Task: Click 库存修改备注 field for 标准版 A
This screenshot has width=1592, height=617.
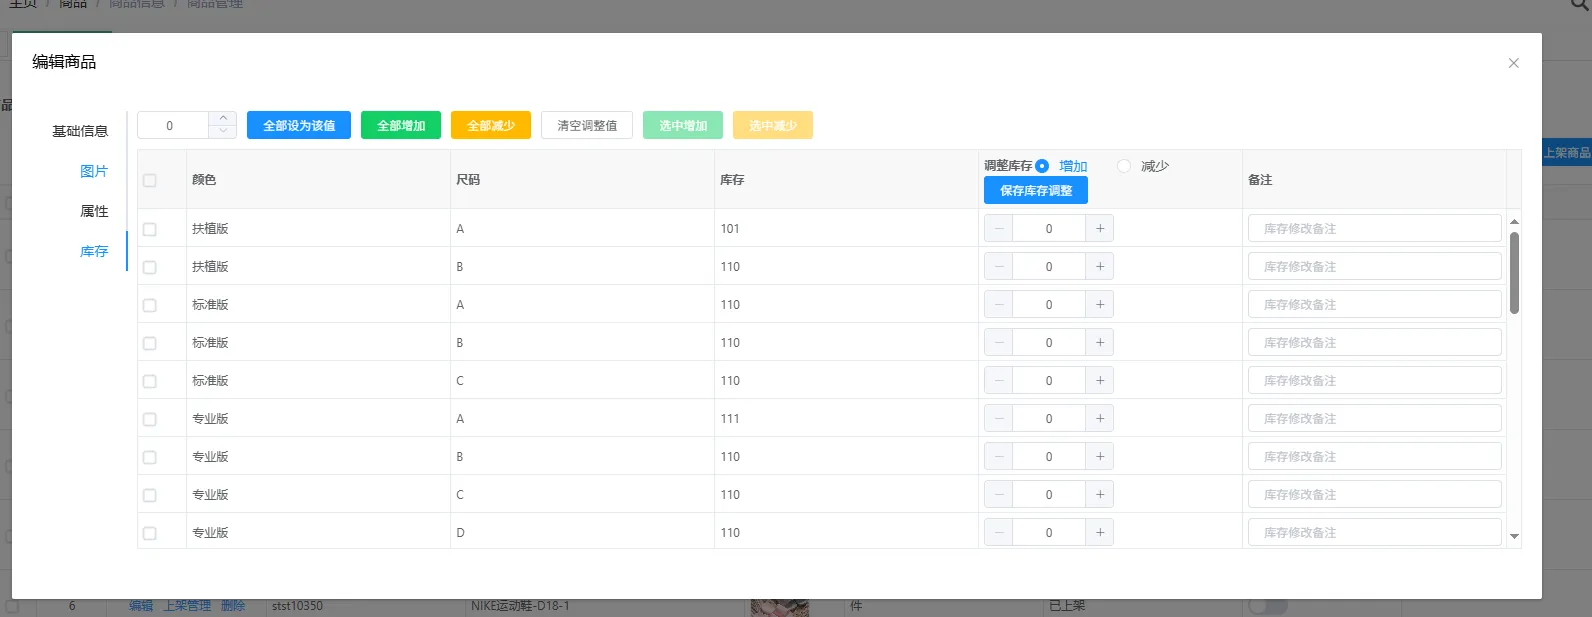Action: [x=1374, y=305]
